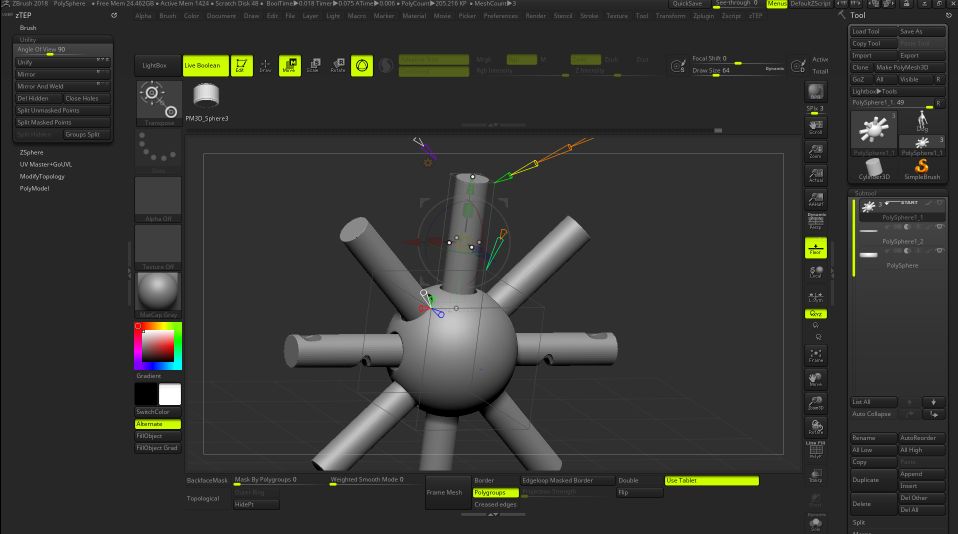
Task: Select the Rotate mode icon
Action: click(338, 65)
